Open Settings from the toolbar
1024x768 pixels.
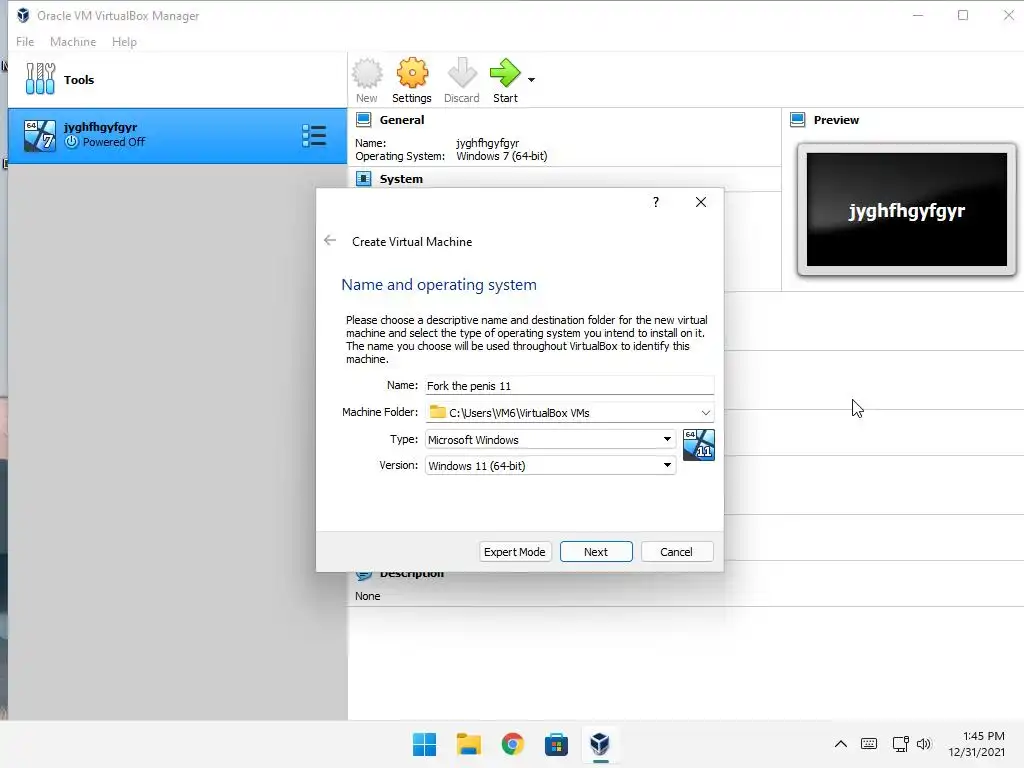(x=411, y=80)
